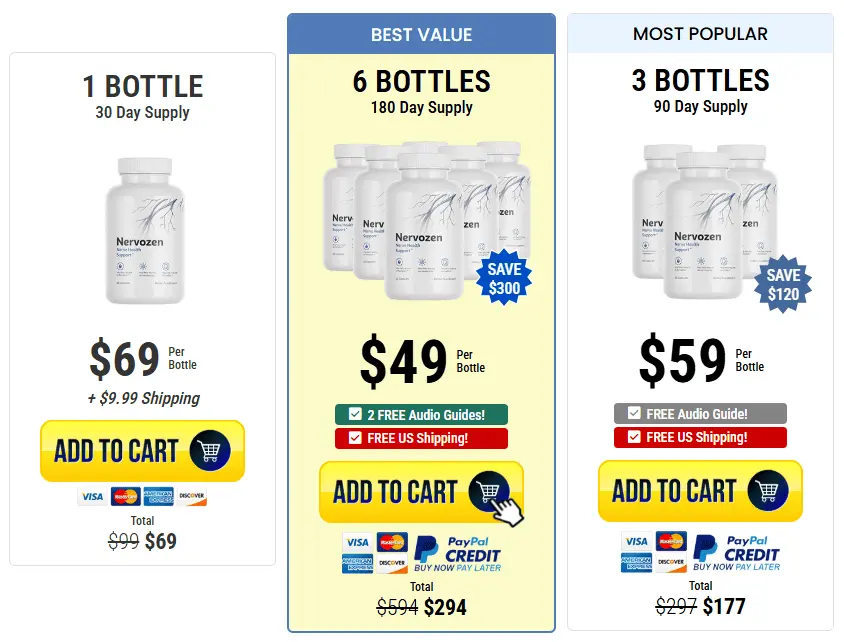Click cart icon in 3 Bottles button
The height and width of the screenshot is (642, 844).
click(x=768, y=490)
